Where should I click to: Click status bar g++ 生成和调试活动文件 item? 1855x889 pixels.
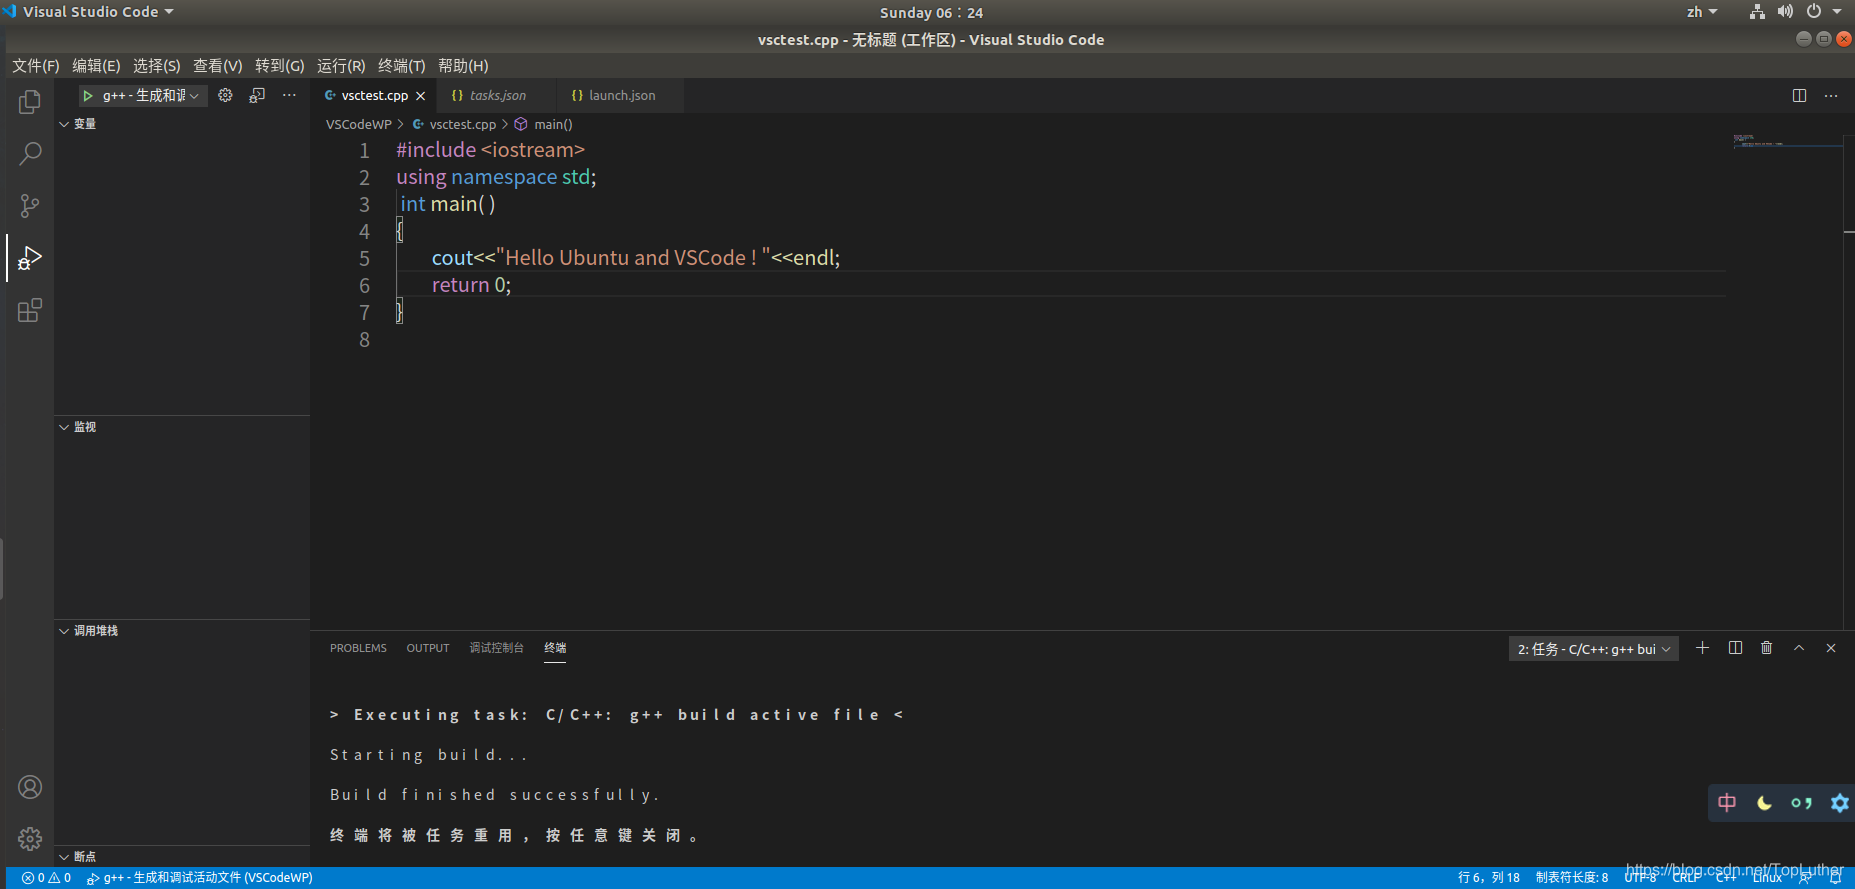point(200,878)
